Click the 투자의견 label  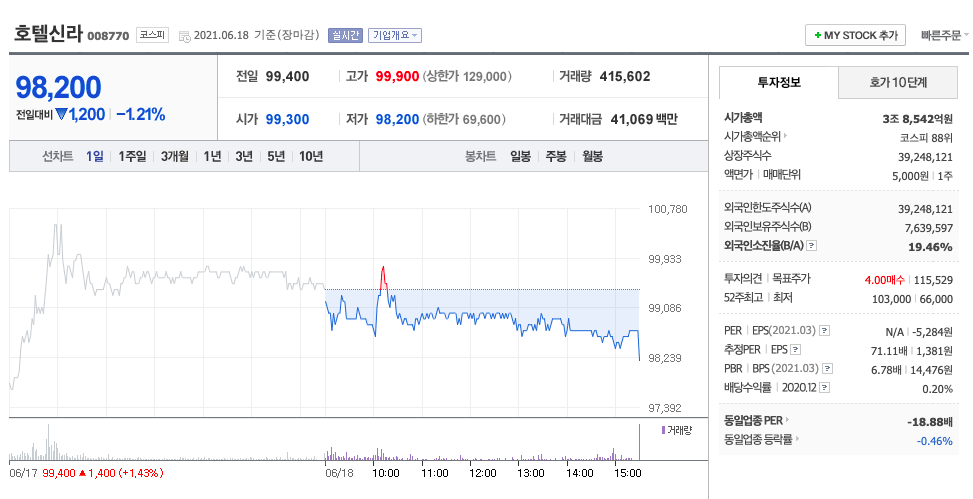[741, 279]
